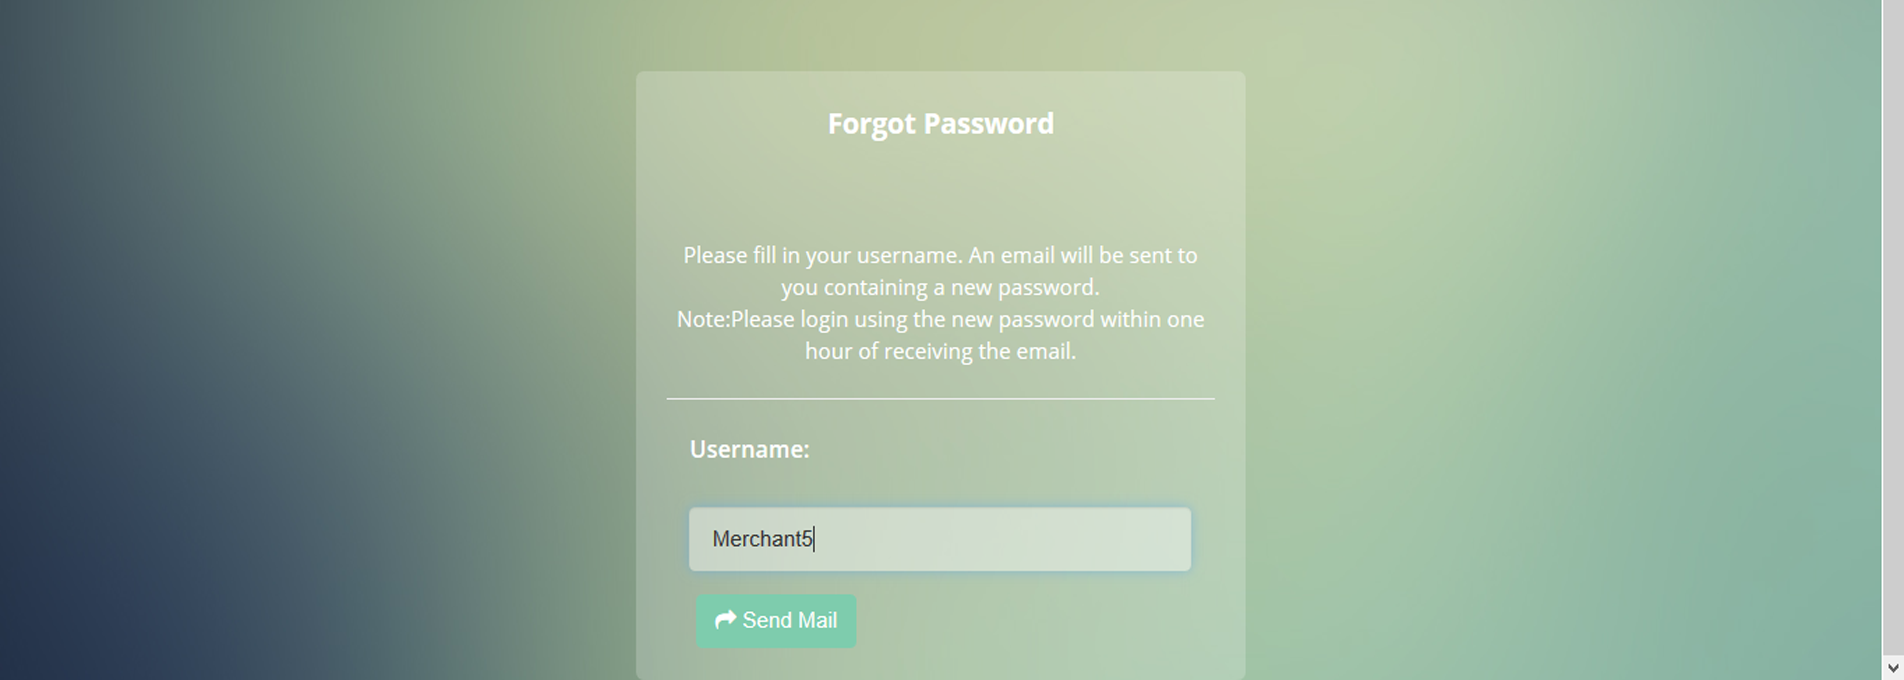Screen dimensions: 1904x680
Task: Click the 'Note:Please login' text line
Action: [940, 320]
